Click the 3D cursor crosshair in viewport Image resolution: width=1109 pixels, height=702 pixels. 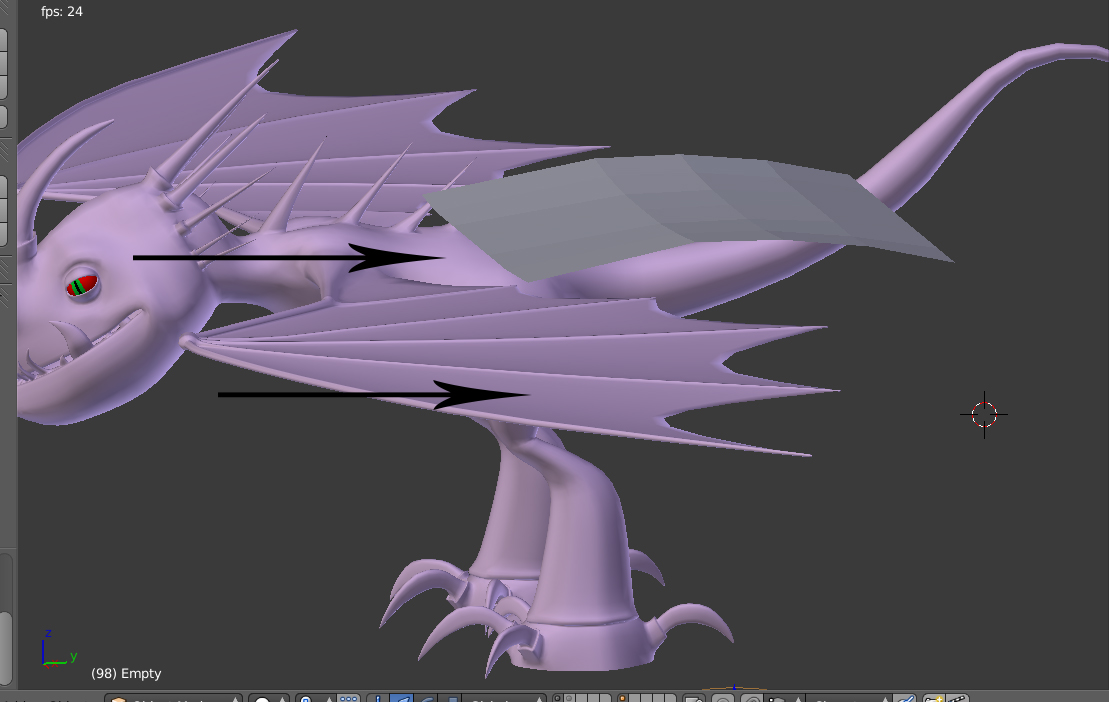[984, 414]
